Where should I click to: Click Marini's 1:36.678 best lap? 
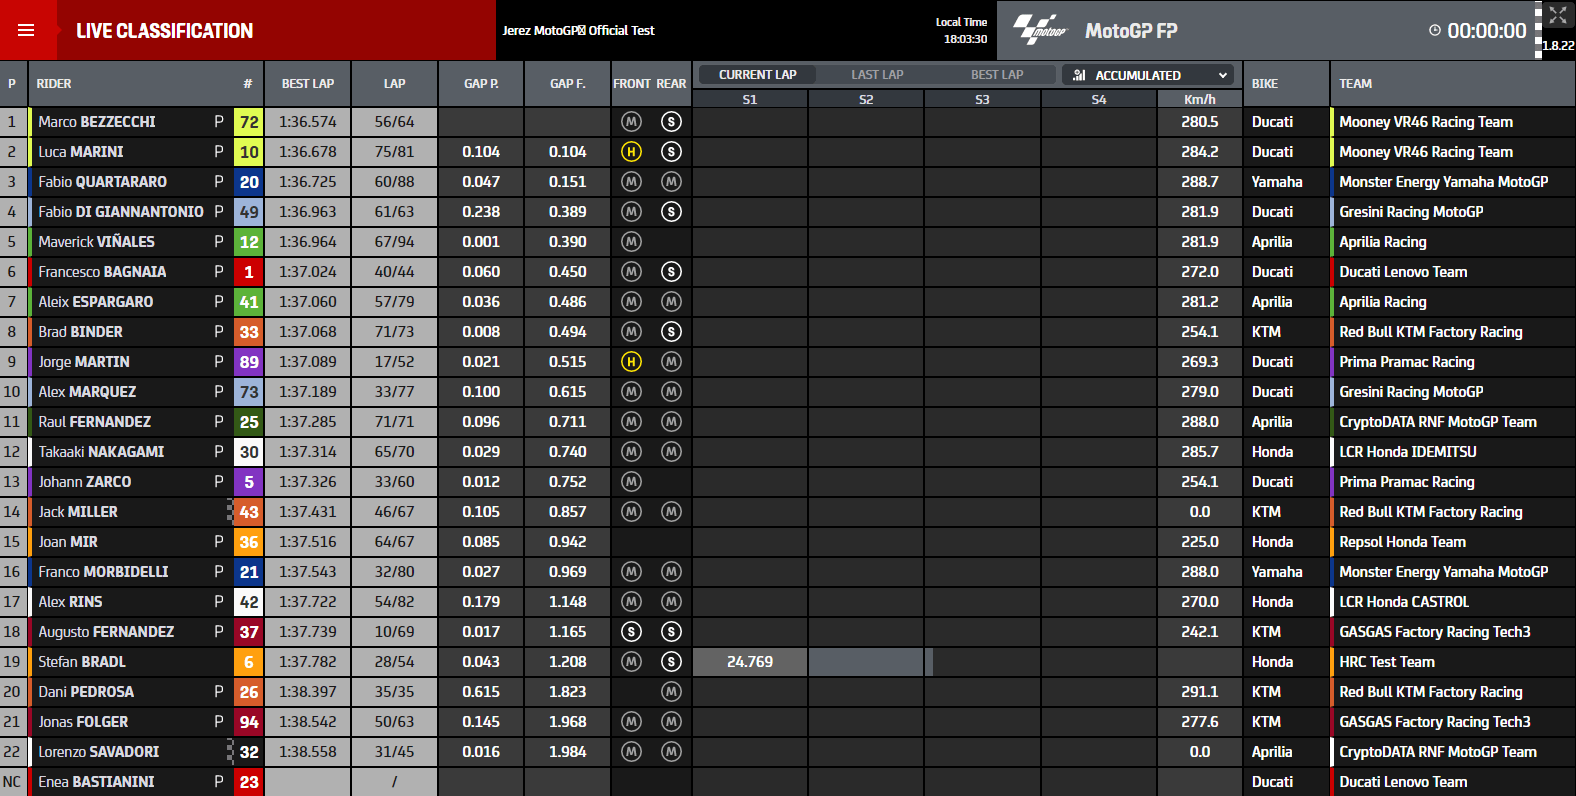(x=308, y=152)
